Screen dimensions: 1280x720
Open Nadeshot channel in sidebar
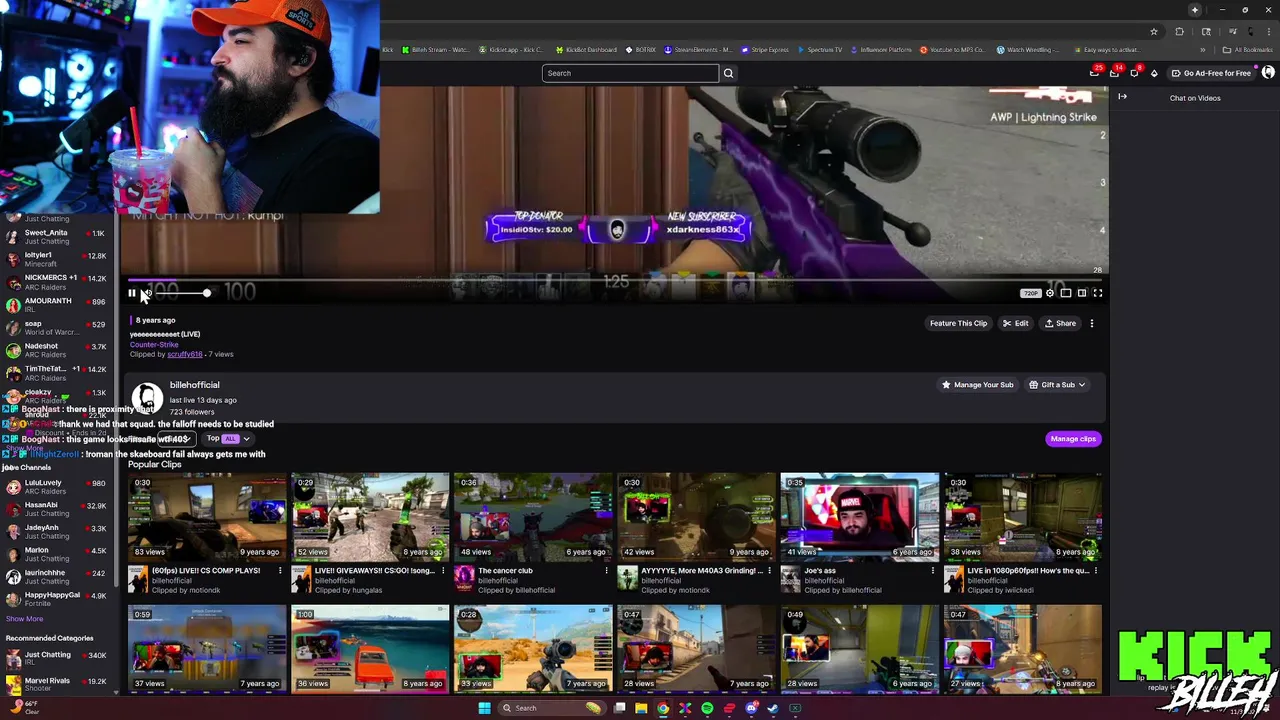click(58, 350)
